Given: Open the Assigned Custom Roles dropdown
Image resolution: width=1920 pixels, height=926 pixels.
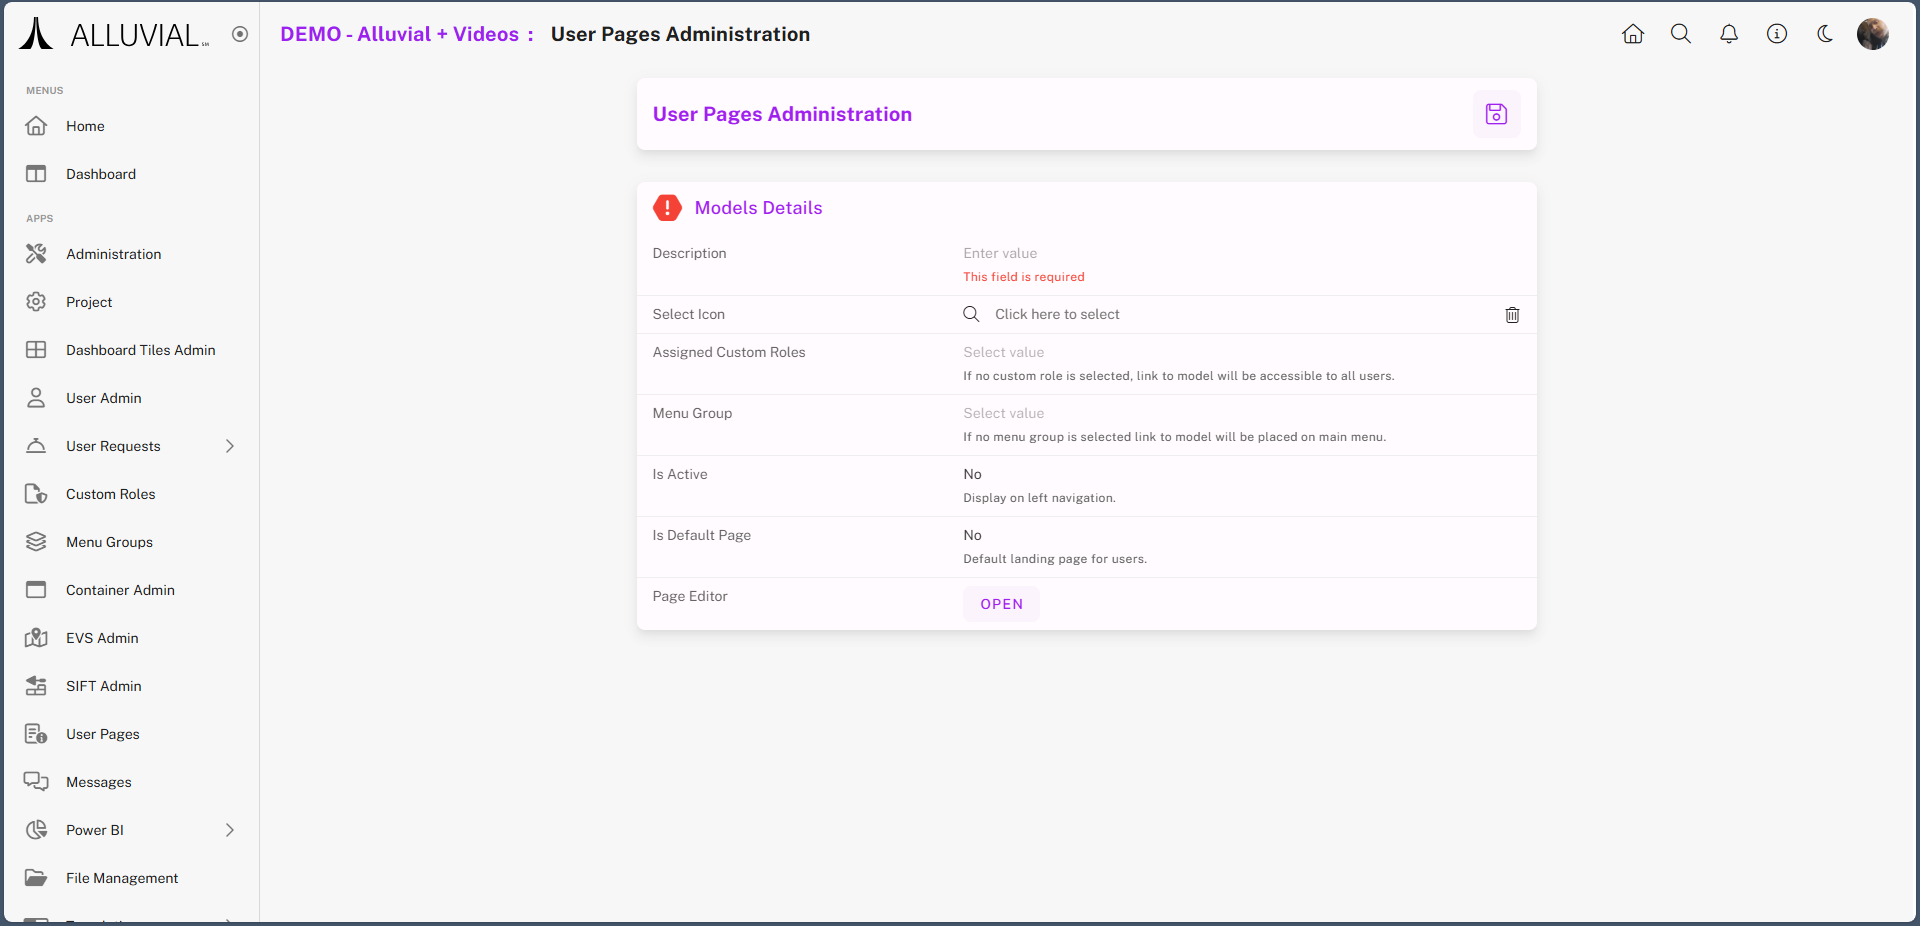Looking at the screenshot, I should (1003, 352).
